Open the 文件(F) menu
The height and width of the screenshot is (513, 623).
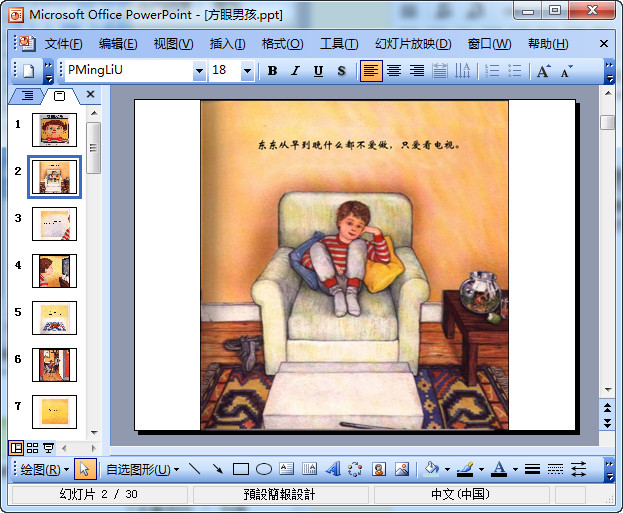tap(63, 43)
